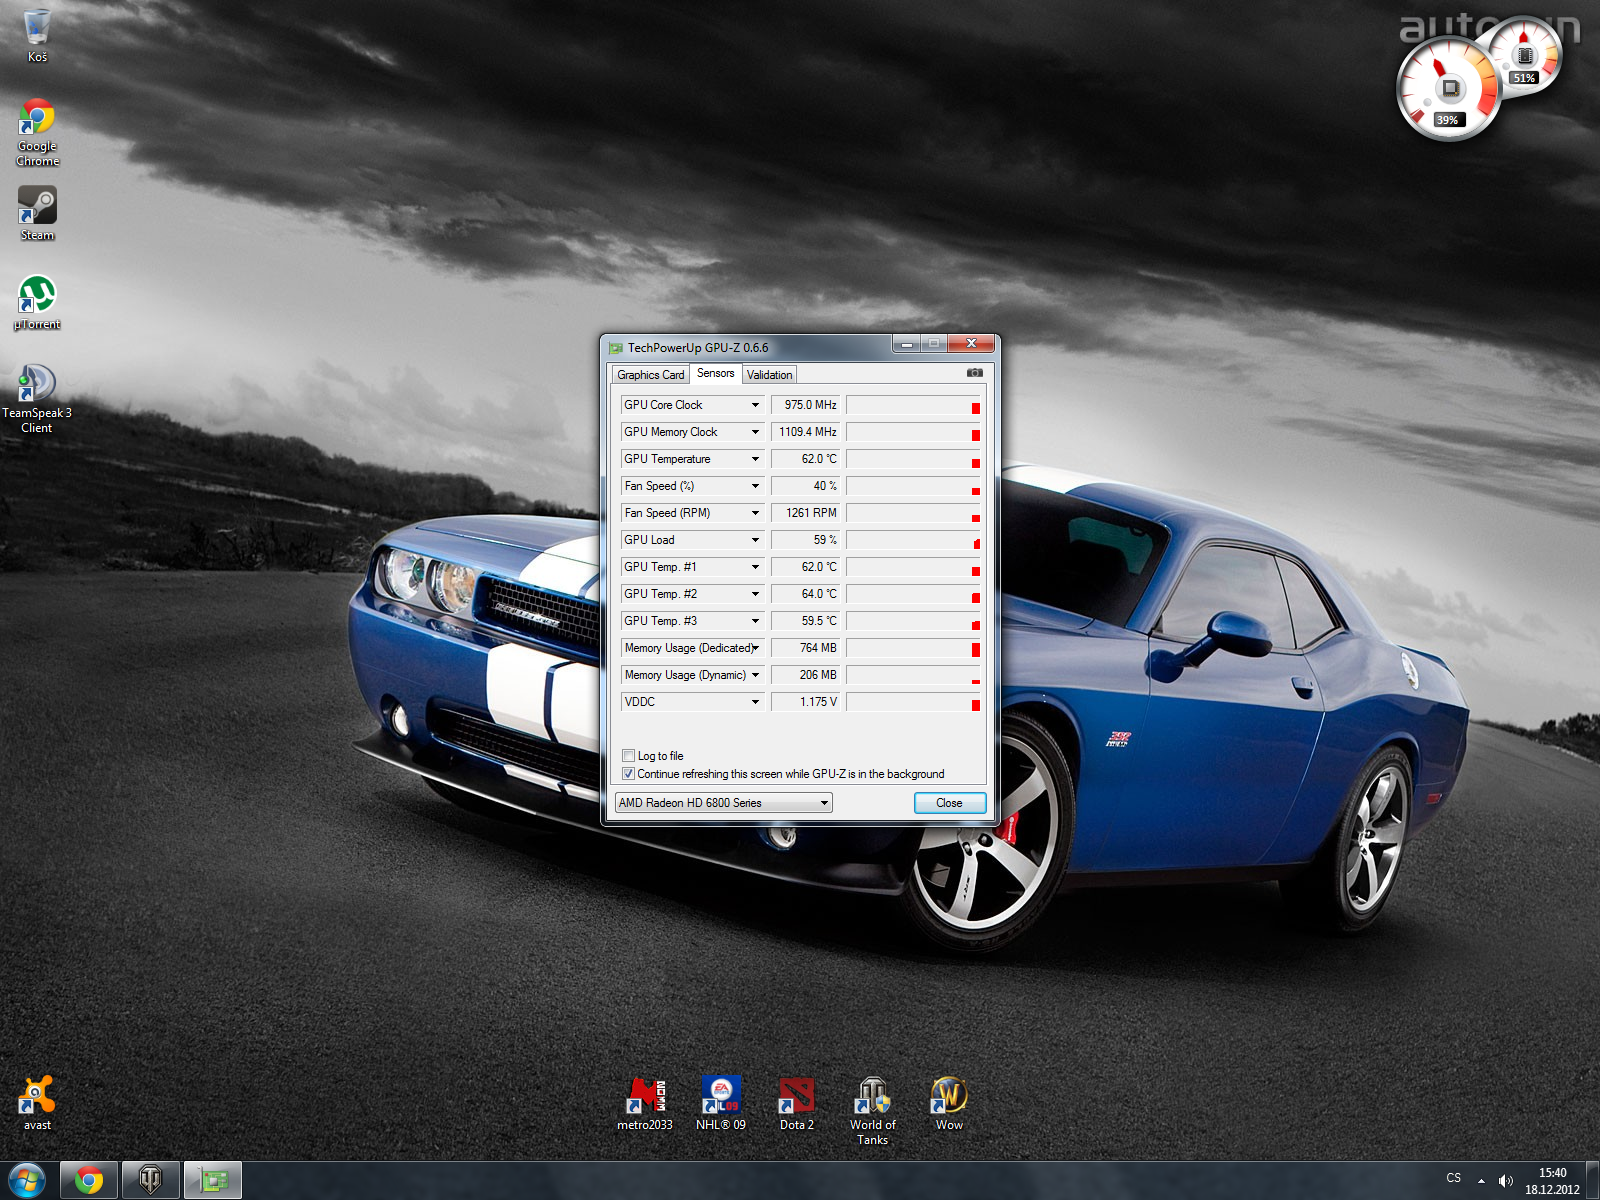Enable the Log to file checkbox

pos(629,756)
